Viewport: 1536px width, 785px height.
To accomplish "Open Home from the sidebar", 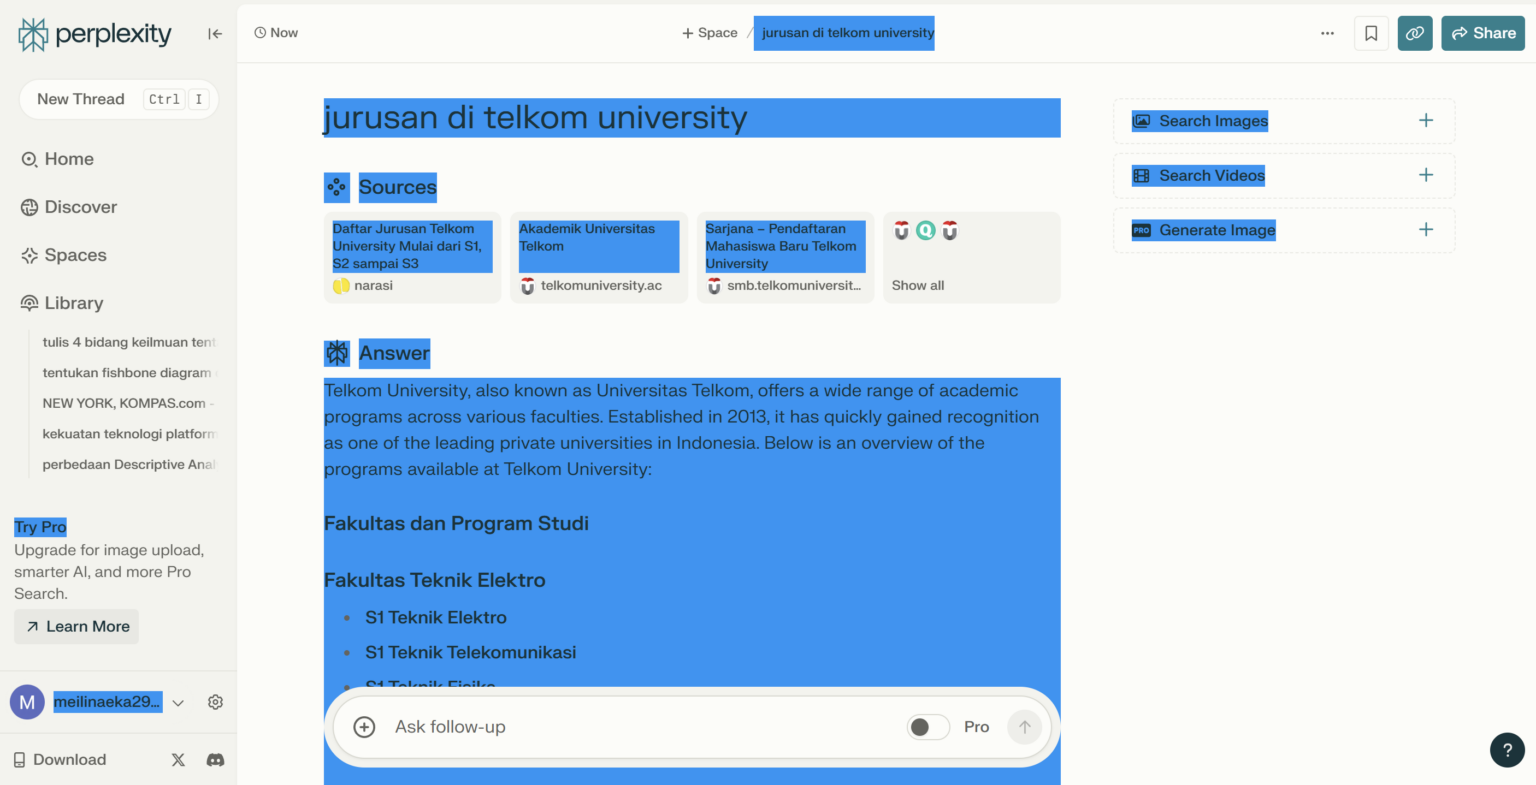I will [68, 158].
